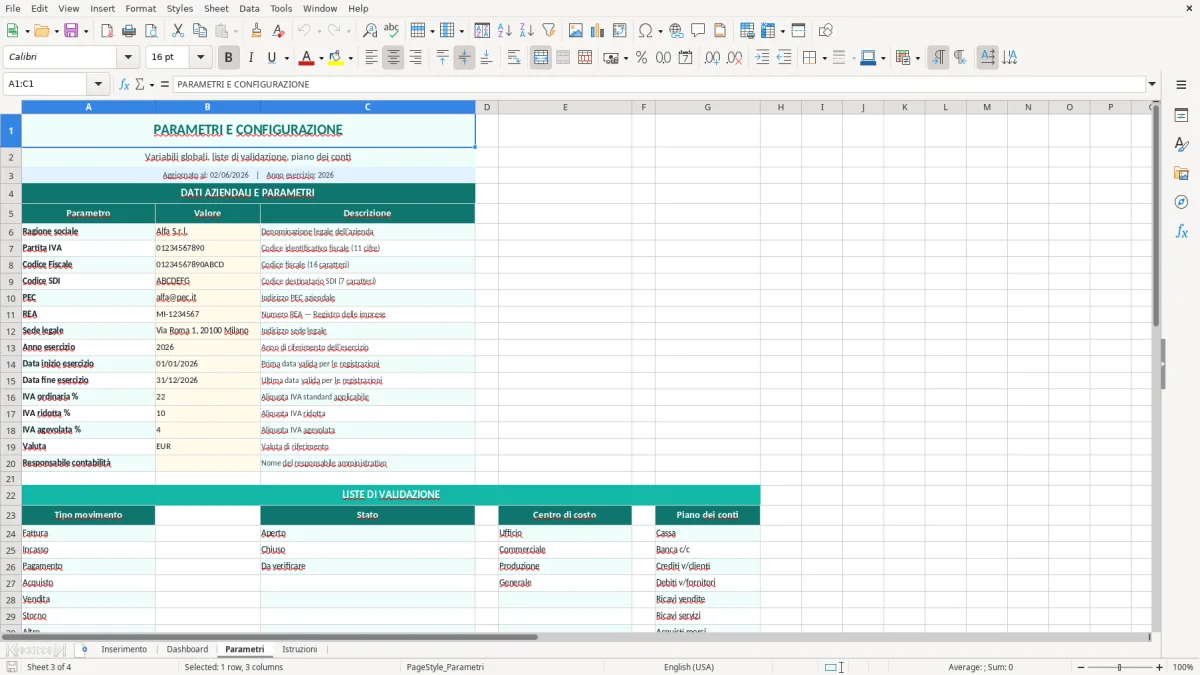Format cell as percent
Viewport: 1200px width, 675px height.
click(x=641, y=58)
